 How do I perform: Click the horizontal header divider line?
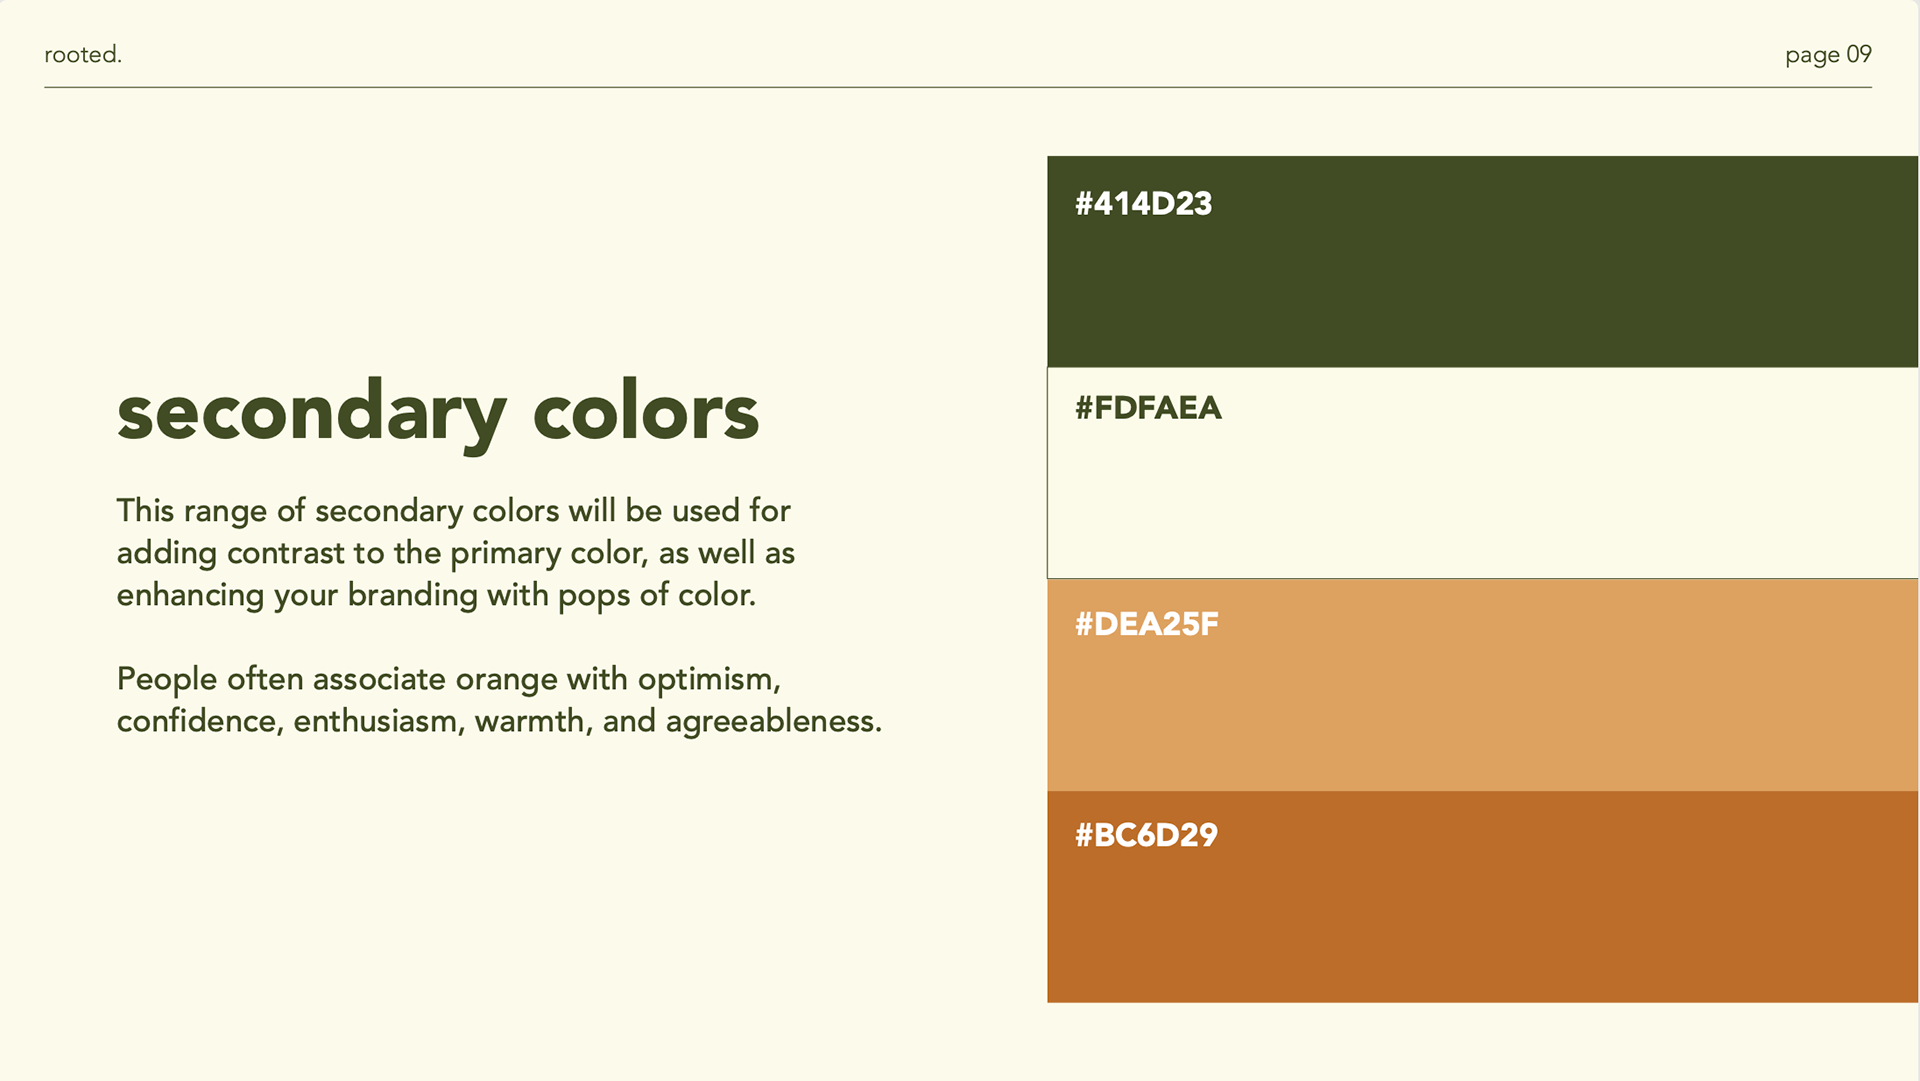click(958, 87)
